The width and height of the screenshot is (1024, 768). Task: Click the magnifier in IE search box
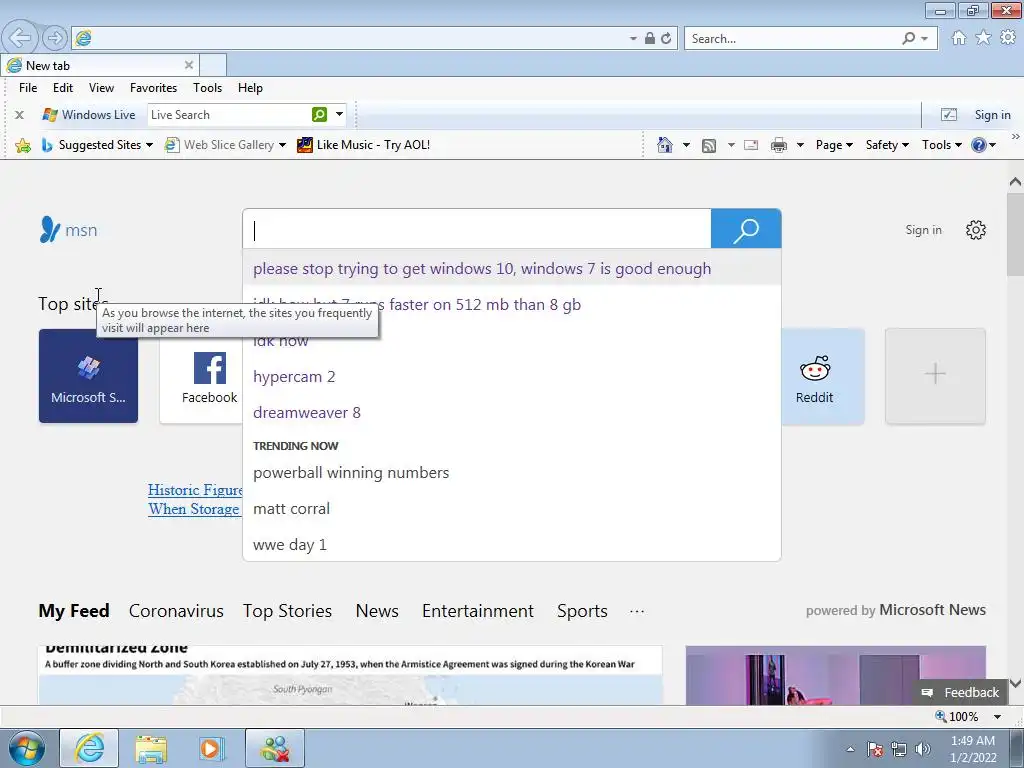click(908, 39)
